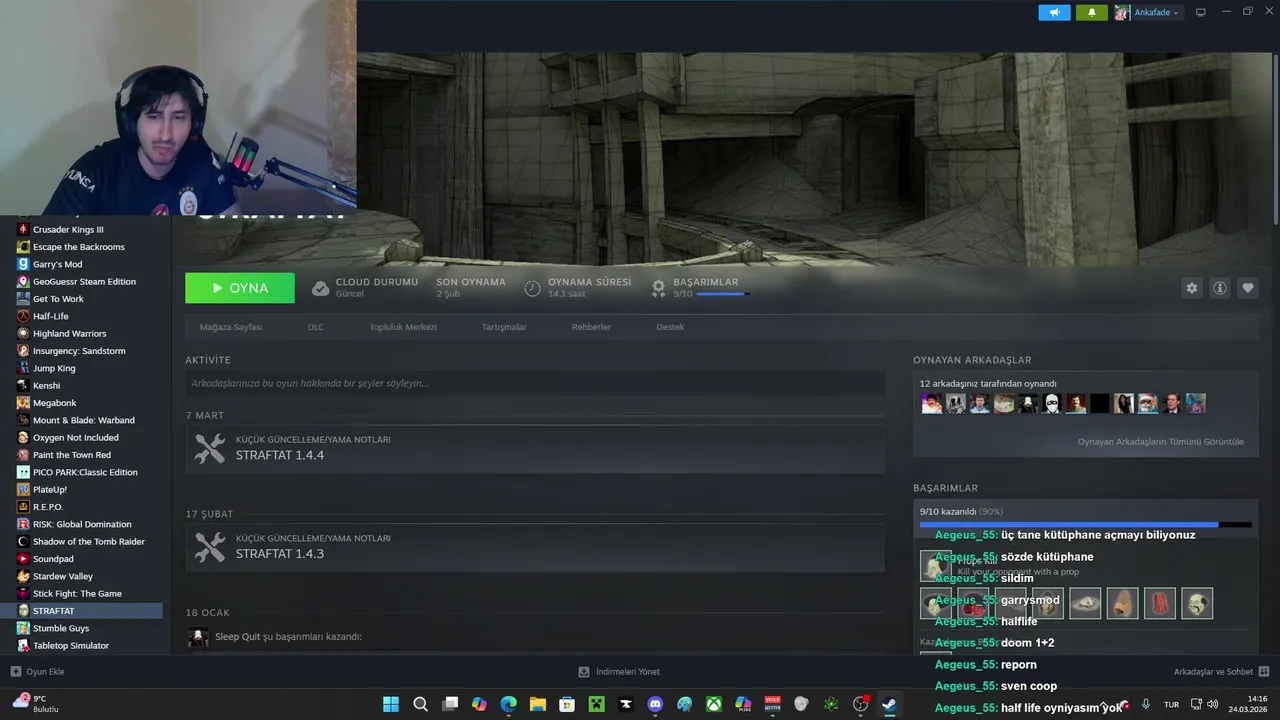Screen dimensions: 1280x720
Task: Open the Windows Start button
Action: click(391, 704)
